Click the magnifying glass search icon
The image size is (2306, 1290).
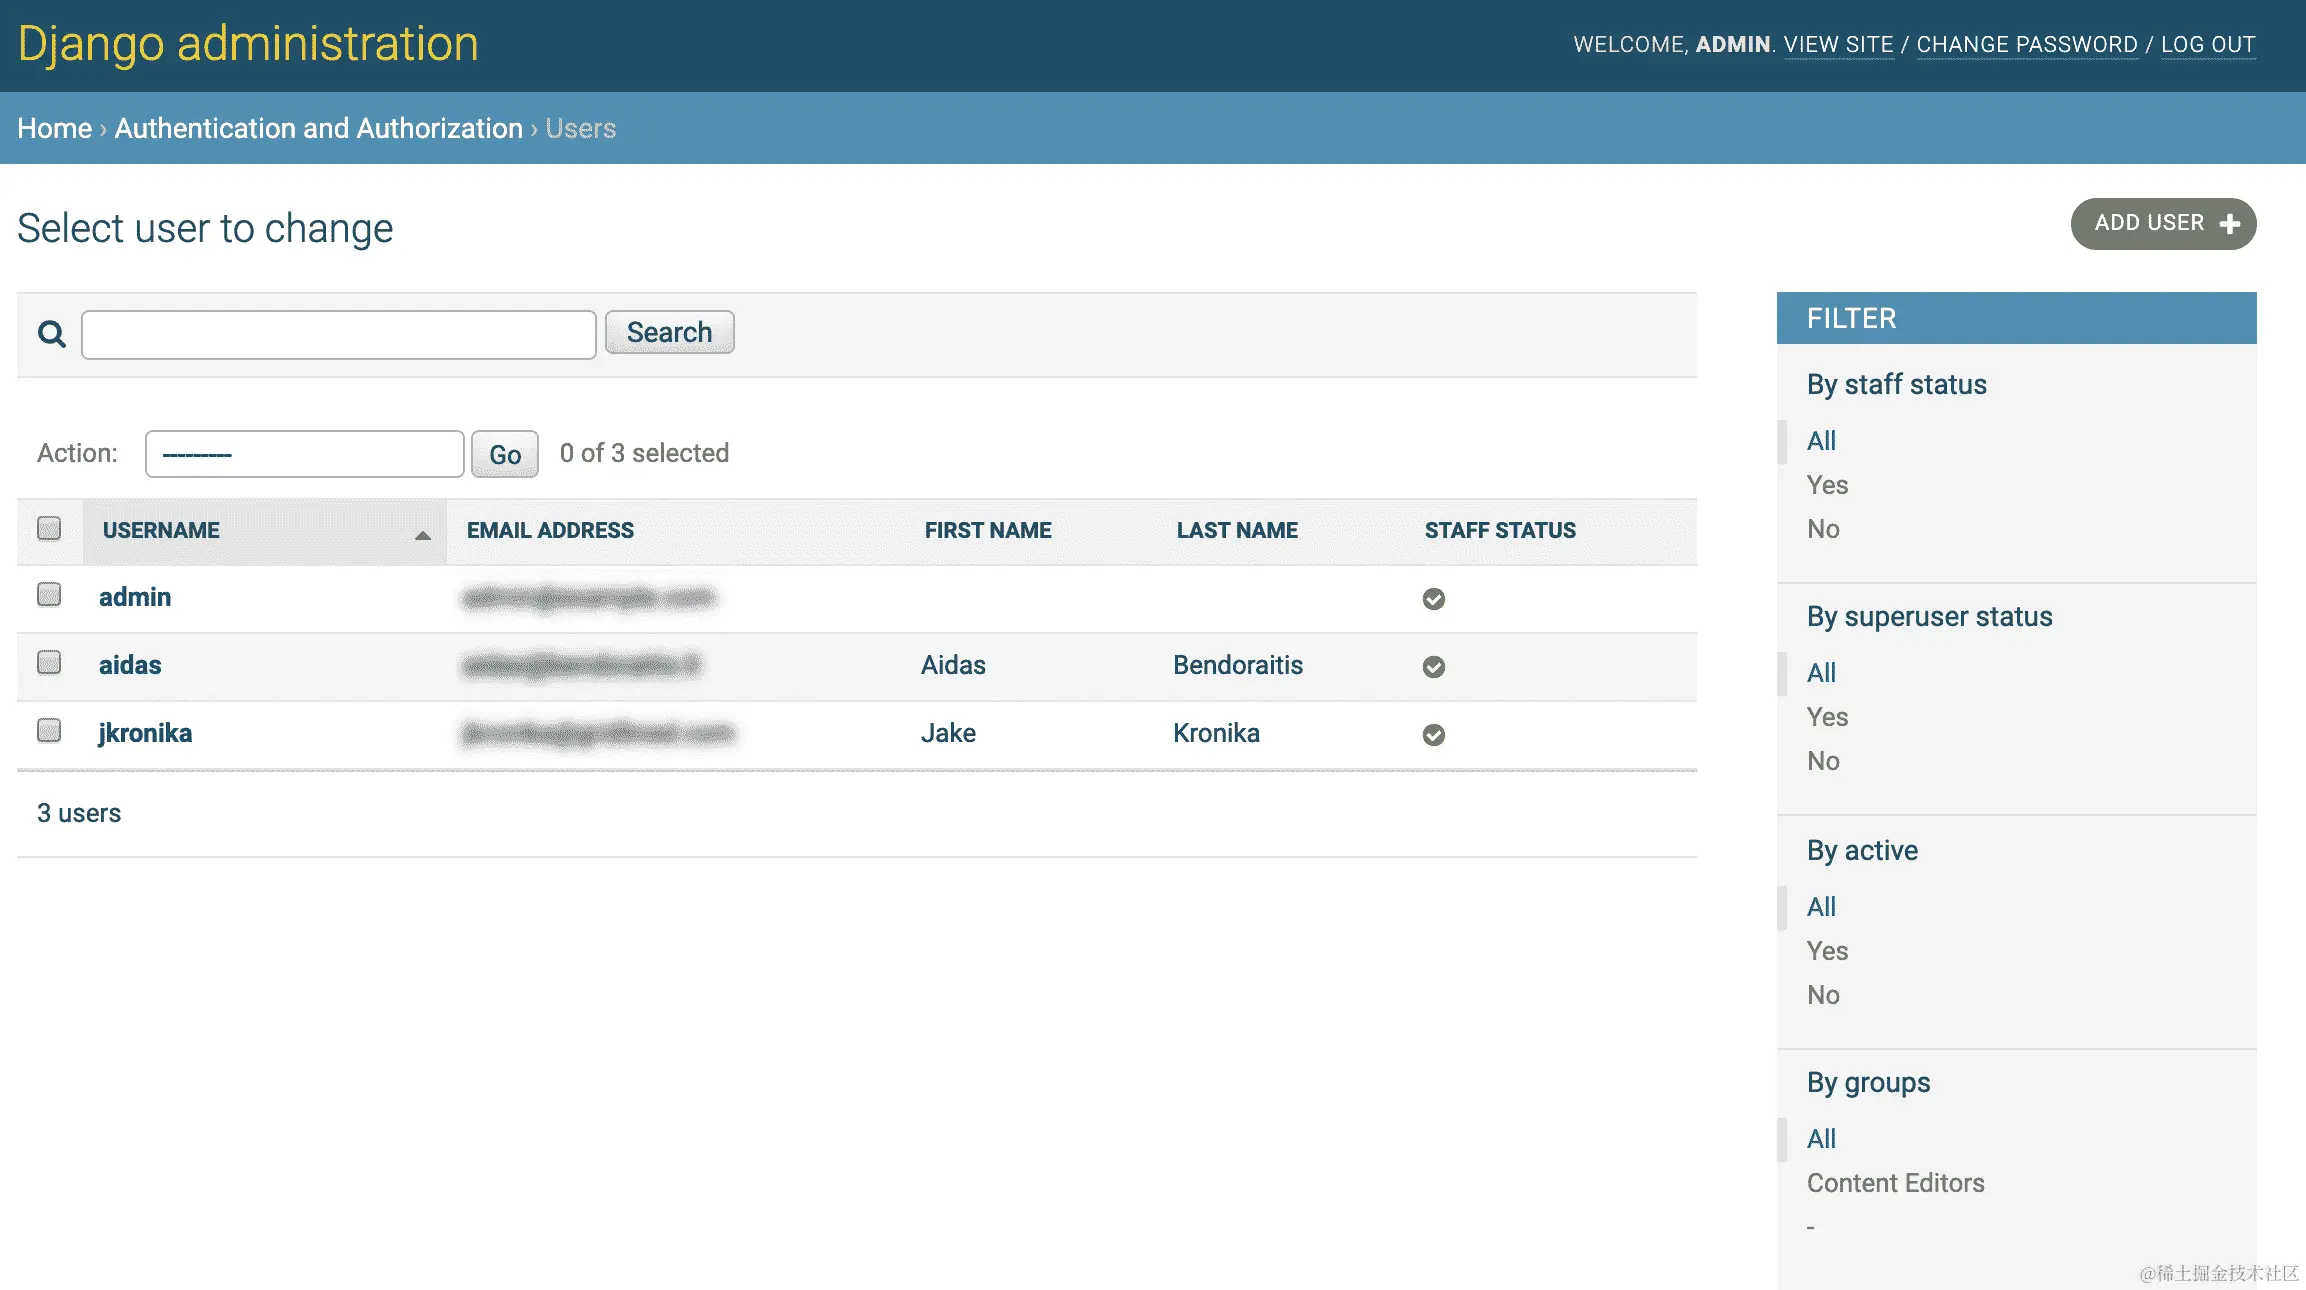pyautogui.click(x=51, y=334)
